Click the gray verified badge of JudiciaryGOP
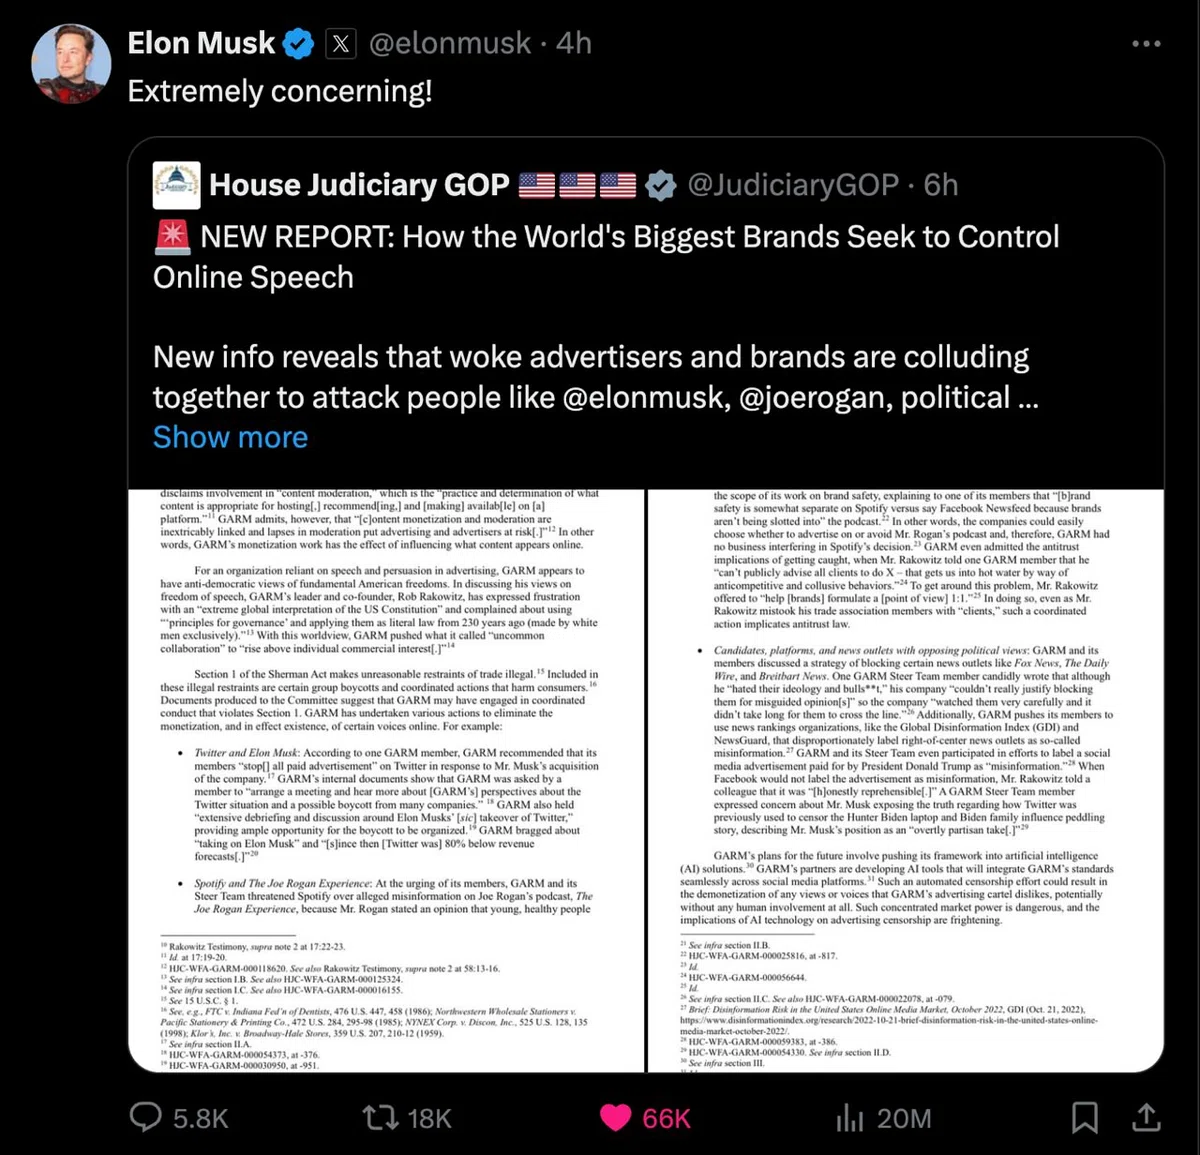This screenshot has width=1200, height=1155. click(x=660, y=185)
